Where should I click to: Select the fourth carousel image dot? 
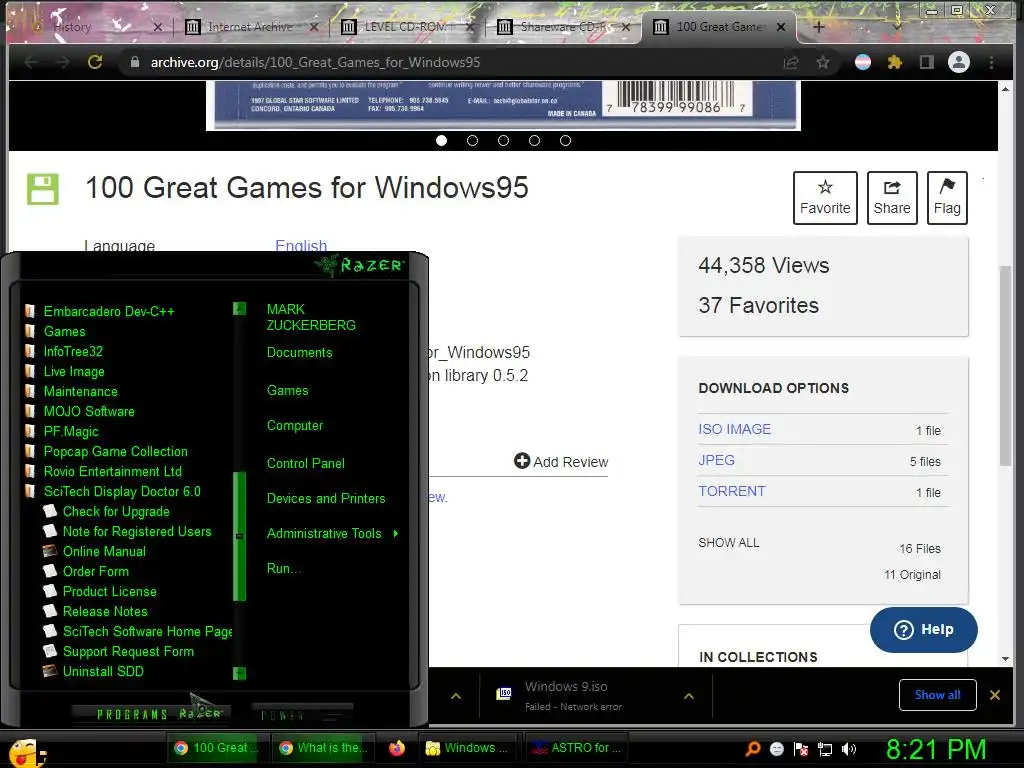pos(534,140)
